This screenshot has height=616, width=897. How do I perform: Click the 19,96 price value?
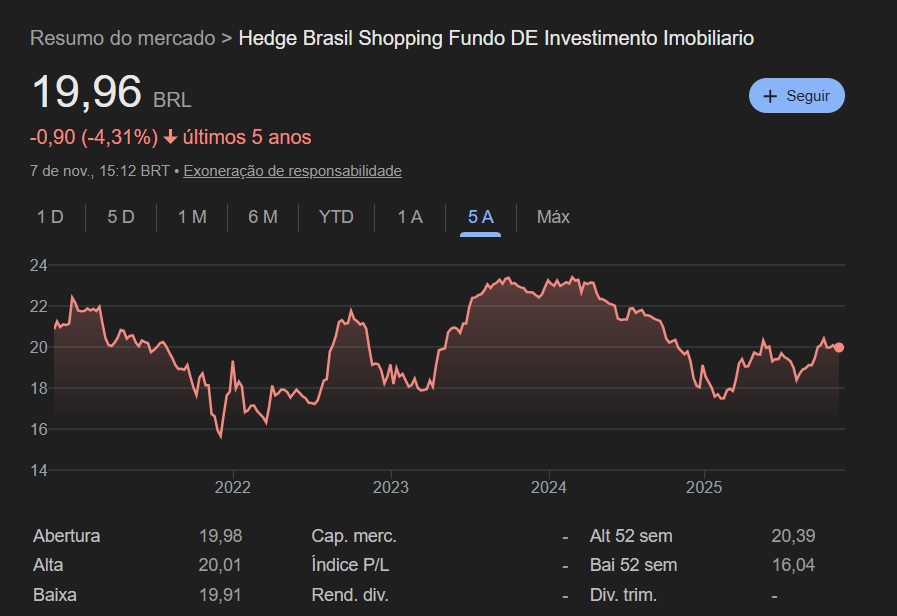[x=87, y=93]
